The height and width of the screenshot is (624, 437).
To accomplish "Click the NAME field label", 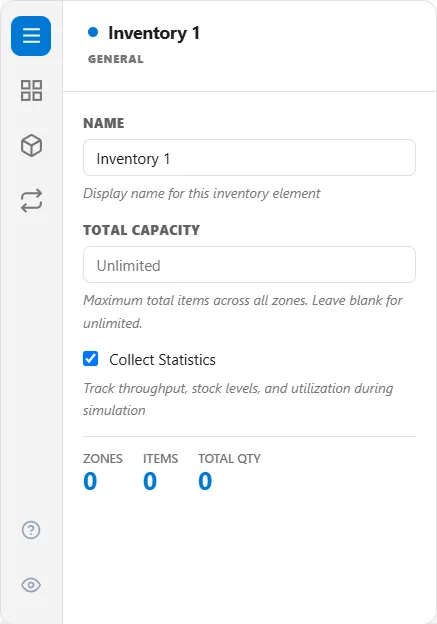I will point(104,123).
